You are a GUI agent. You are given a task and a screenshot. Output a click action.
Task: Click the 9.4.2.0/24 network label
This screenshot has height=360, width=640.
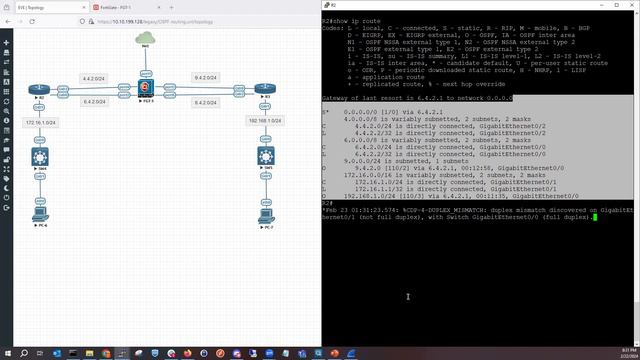(206, 78)
